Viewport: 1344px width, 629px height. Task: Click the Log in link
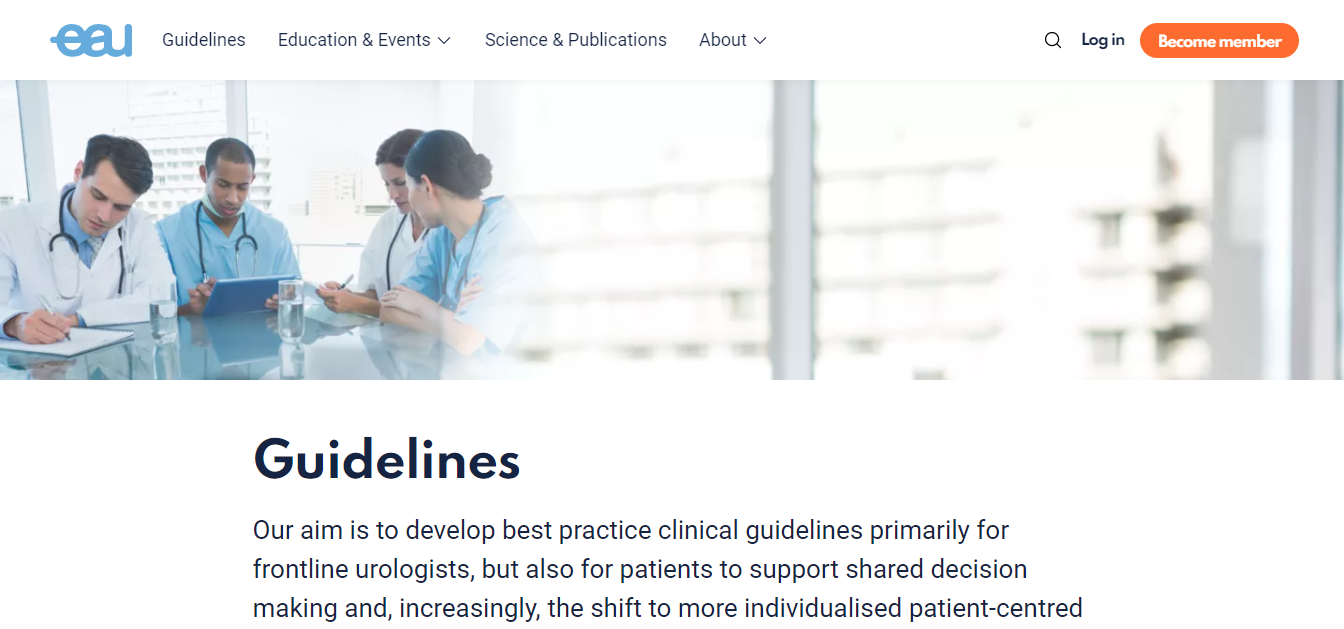tap(1102, 40)
